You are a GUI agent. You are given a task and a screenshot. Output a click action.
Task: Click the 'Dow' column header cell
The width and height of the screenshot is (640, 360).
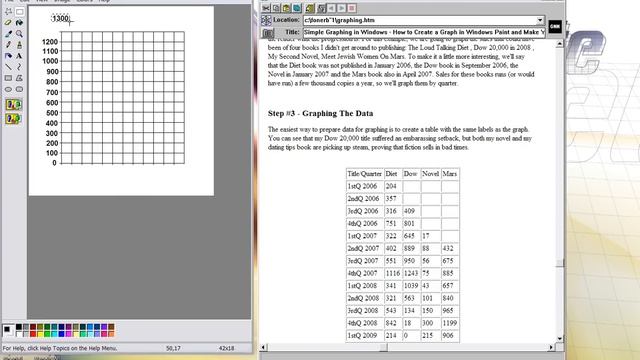tap(411, 174)
